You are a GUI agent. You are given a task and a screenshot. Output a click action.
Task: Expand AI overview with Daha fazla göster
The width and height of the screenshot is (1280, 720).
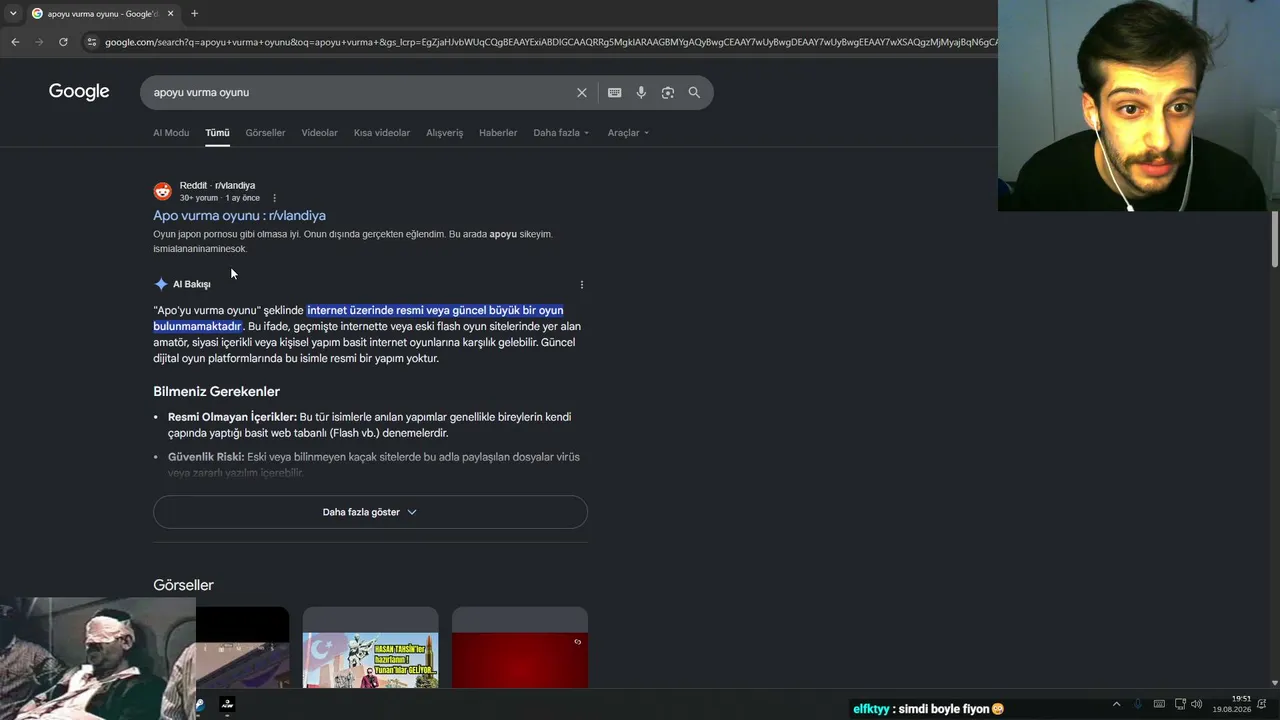[x=370, y=512]
